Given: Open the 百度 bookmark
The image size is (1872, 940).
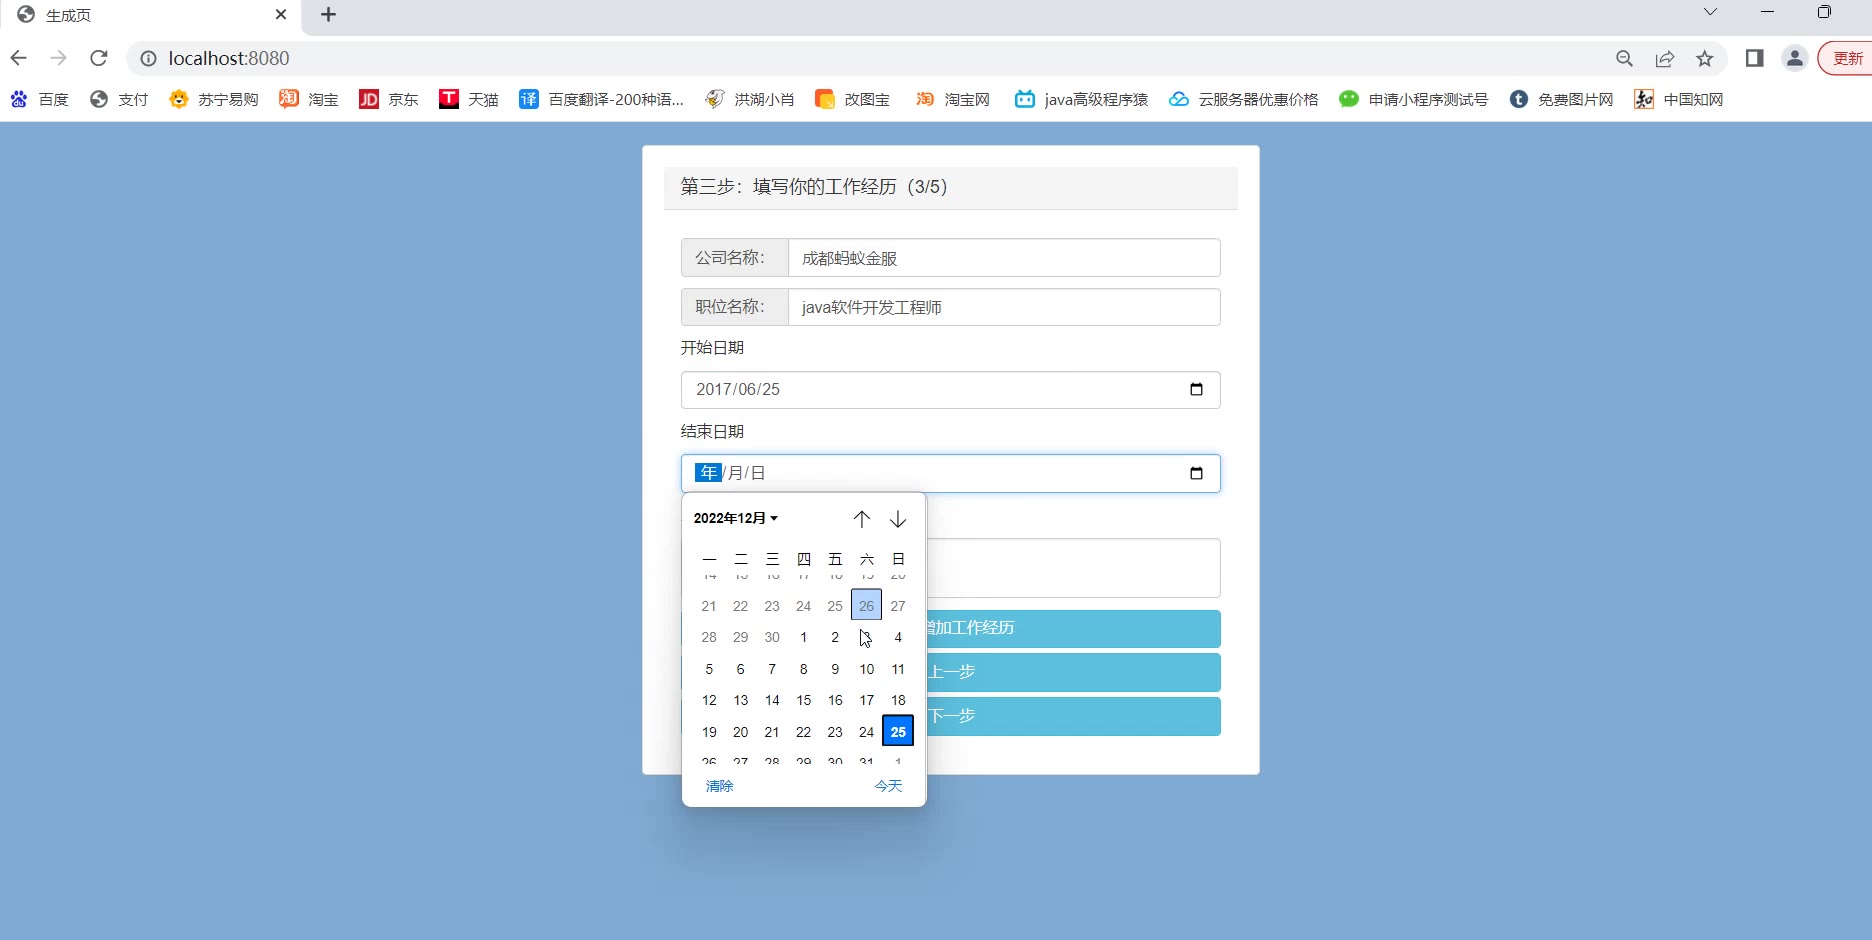Looking at the screenshot, I should point(40,99).
